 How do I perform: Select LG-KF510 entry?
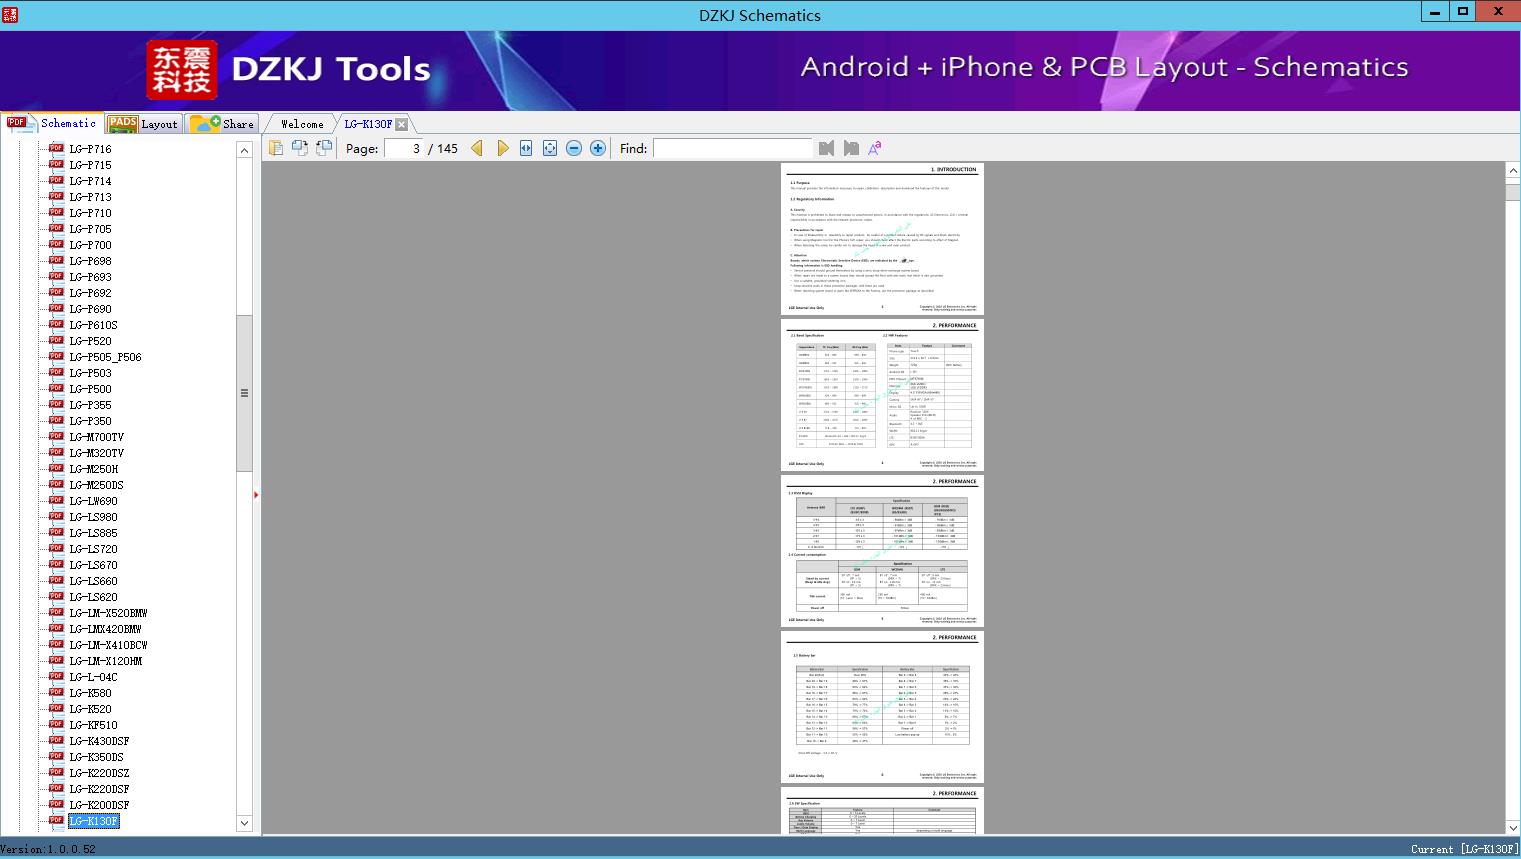click(93, 725)
